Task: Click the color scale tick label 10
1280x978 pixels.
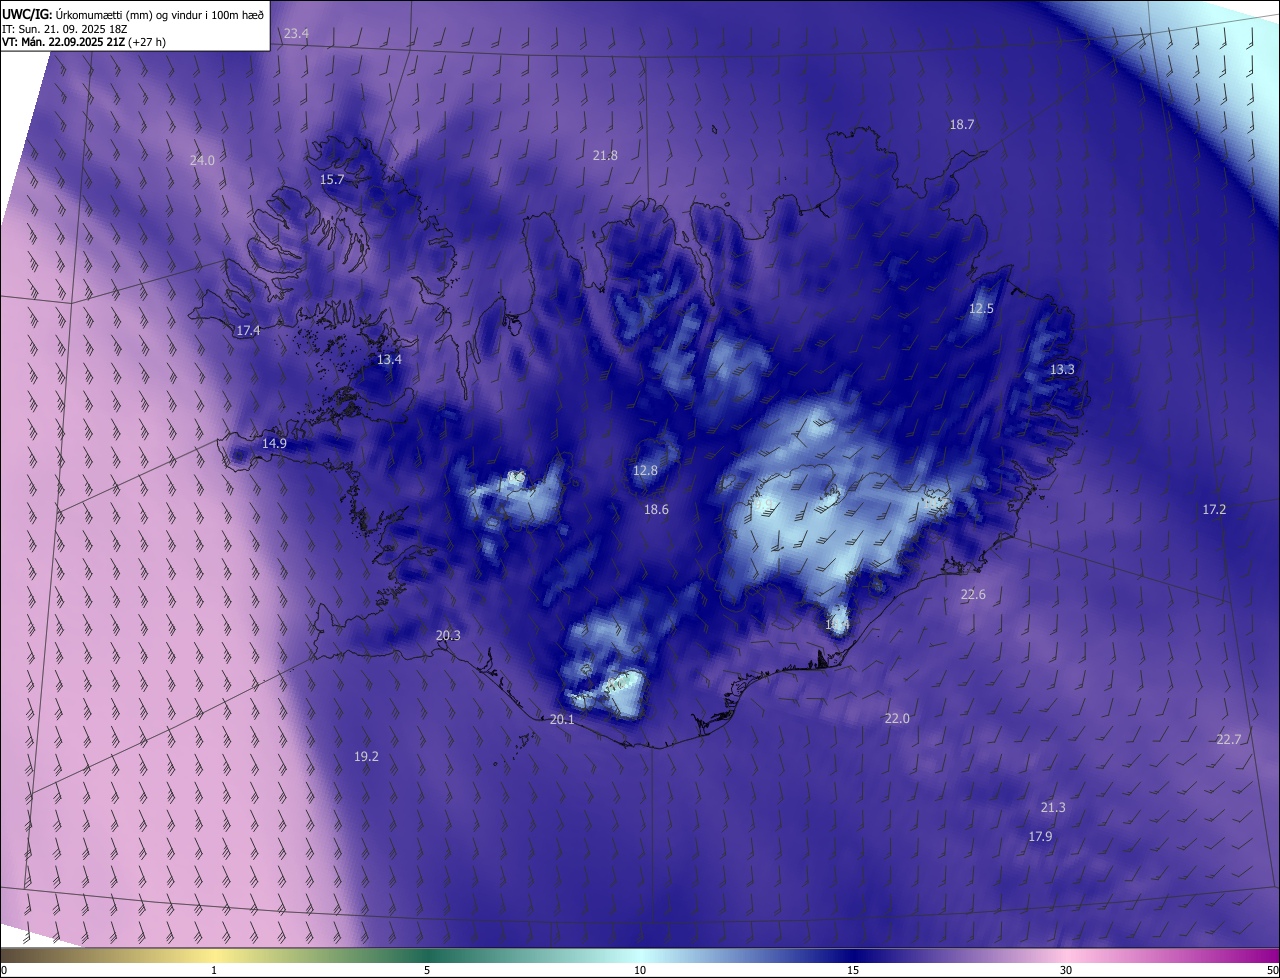Action: coord(640,971)
